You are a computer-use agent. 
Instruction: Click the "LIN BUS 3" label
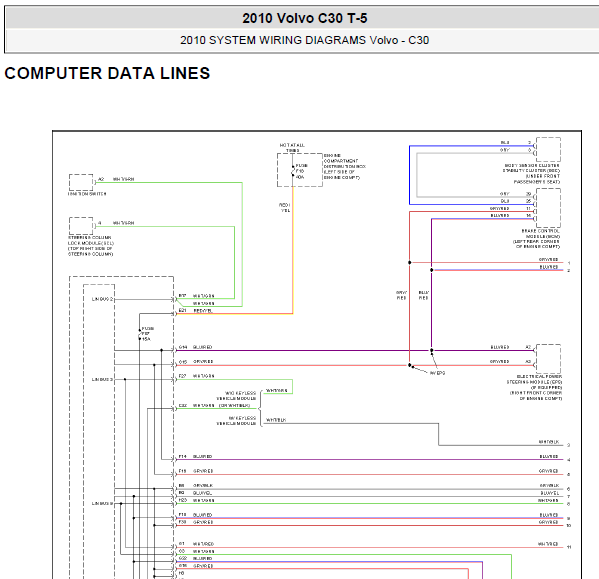[102, 379]
